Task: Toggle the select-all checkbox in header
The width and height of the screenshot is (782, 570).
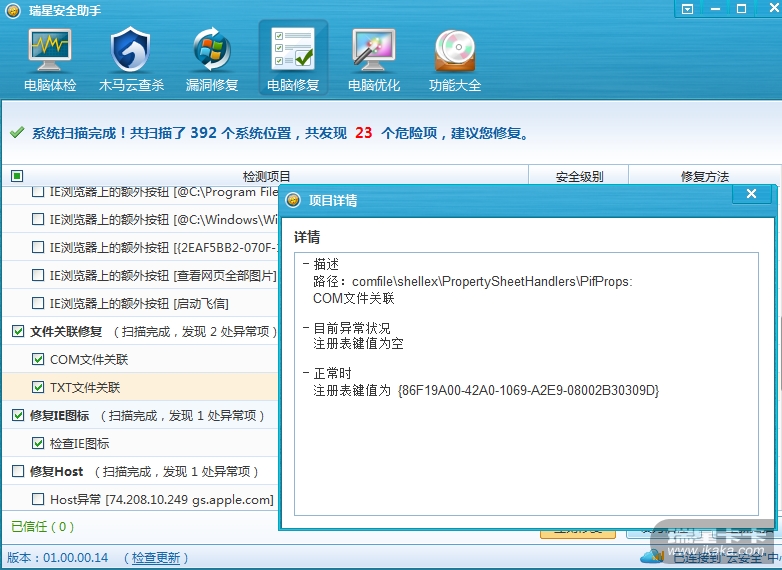Action: (17, 176)
